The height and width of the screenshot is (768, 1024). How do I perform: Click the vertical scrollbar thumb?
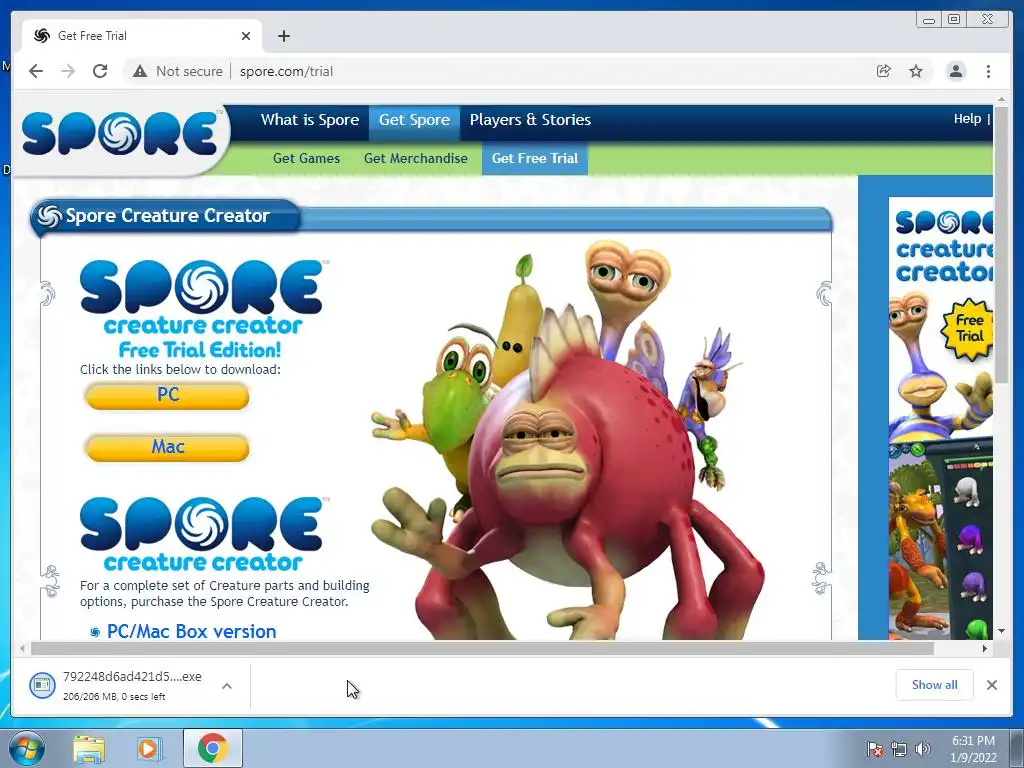tap(1002, 245)
